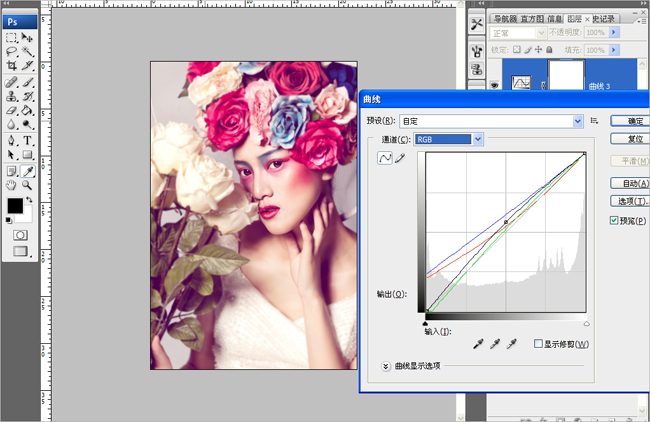This screenshot has width=650, height=422.
Task: Open the 填充 fill slider arrow
Action: [x=614, y=50]
